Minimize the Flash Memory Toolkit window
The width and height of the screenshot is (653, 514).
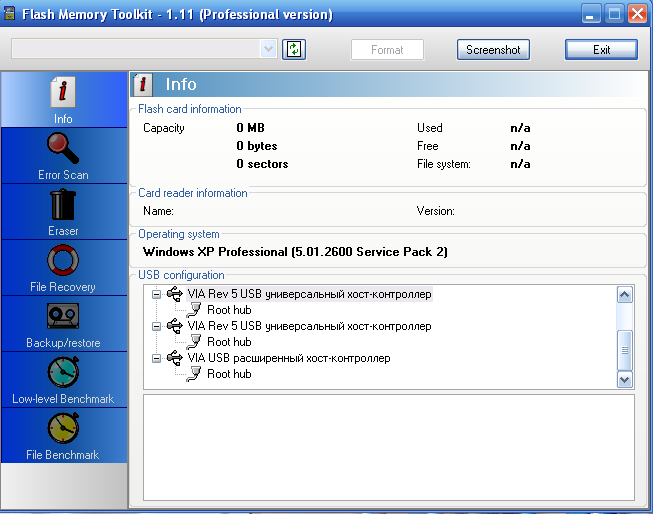pos(590,14)
